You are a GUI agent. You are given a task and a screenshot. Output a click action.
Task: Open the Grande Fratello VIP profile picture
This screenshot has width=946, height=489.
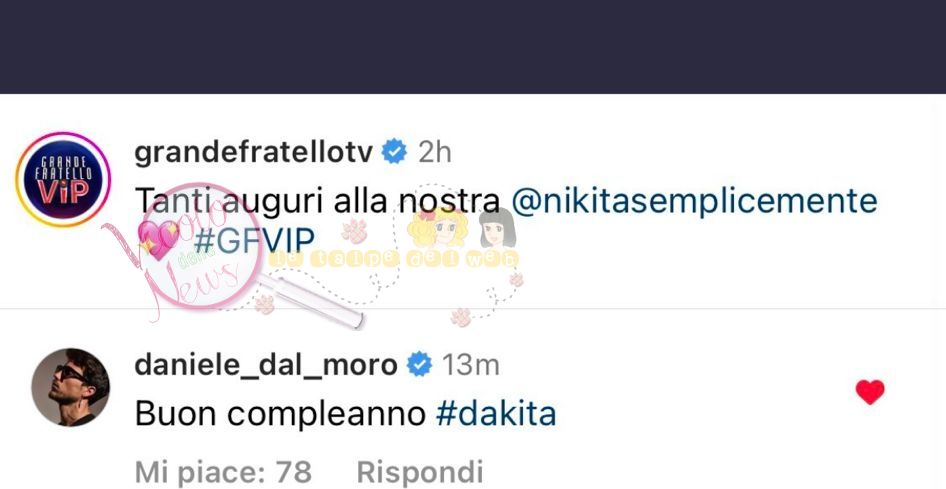[63, 180]
